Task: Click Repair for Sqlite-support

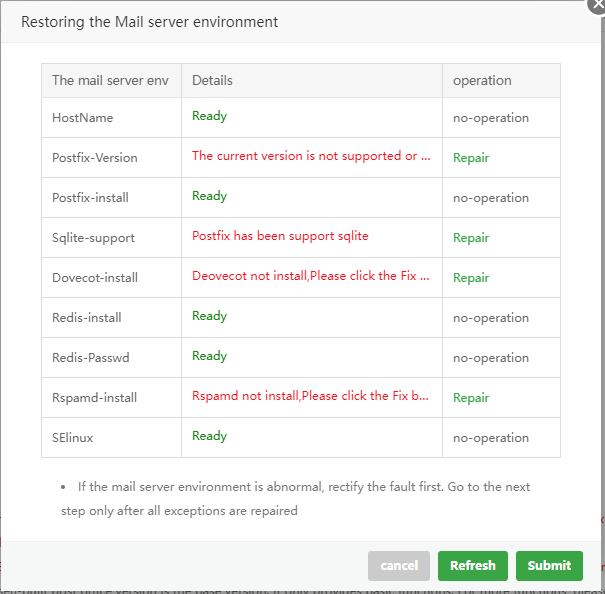Action: tap(471, 238)
